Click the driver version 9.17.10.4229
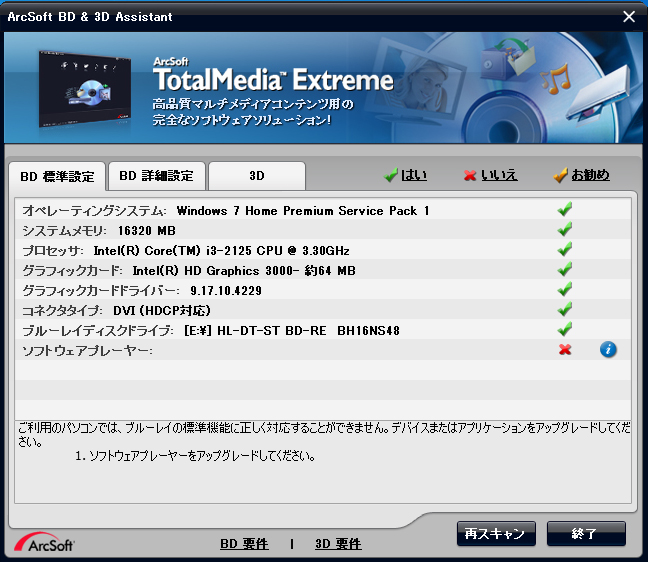 pyautogui.click(x=226, y=291)
